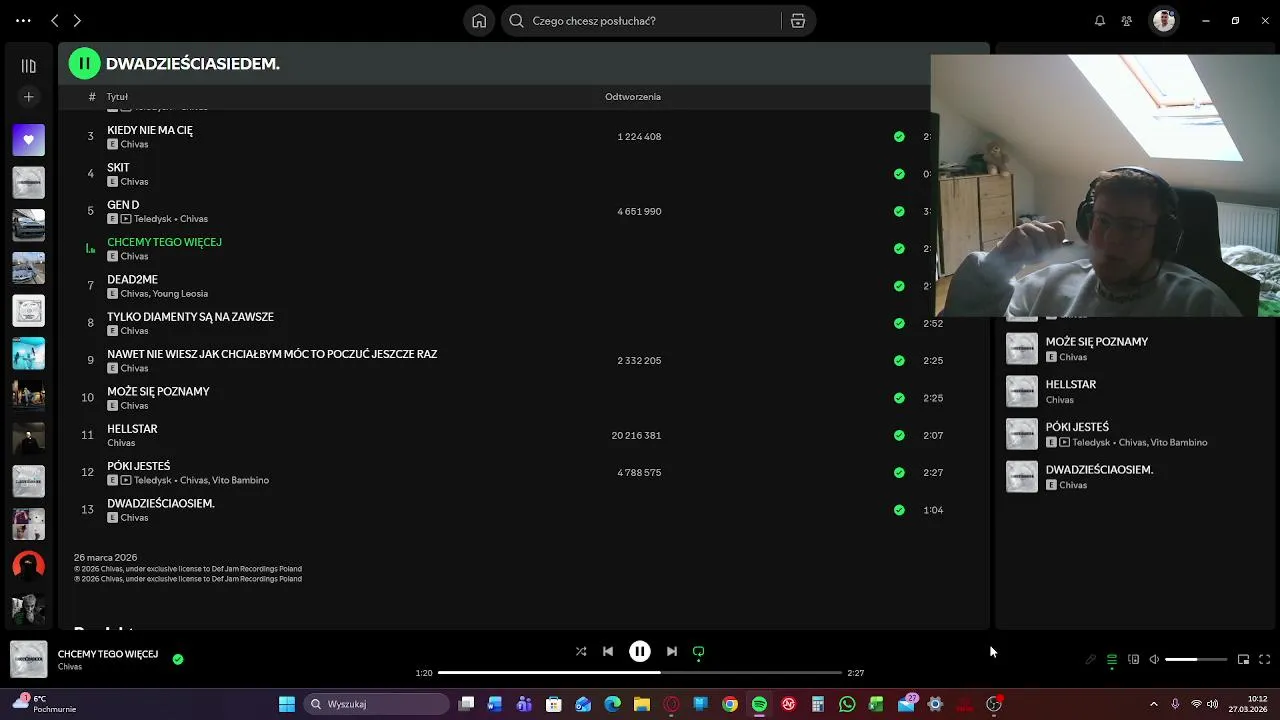Open Google Chrome from the taskbar

tap(730, 704)
